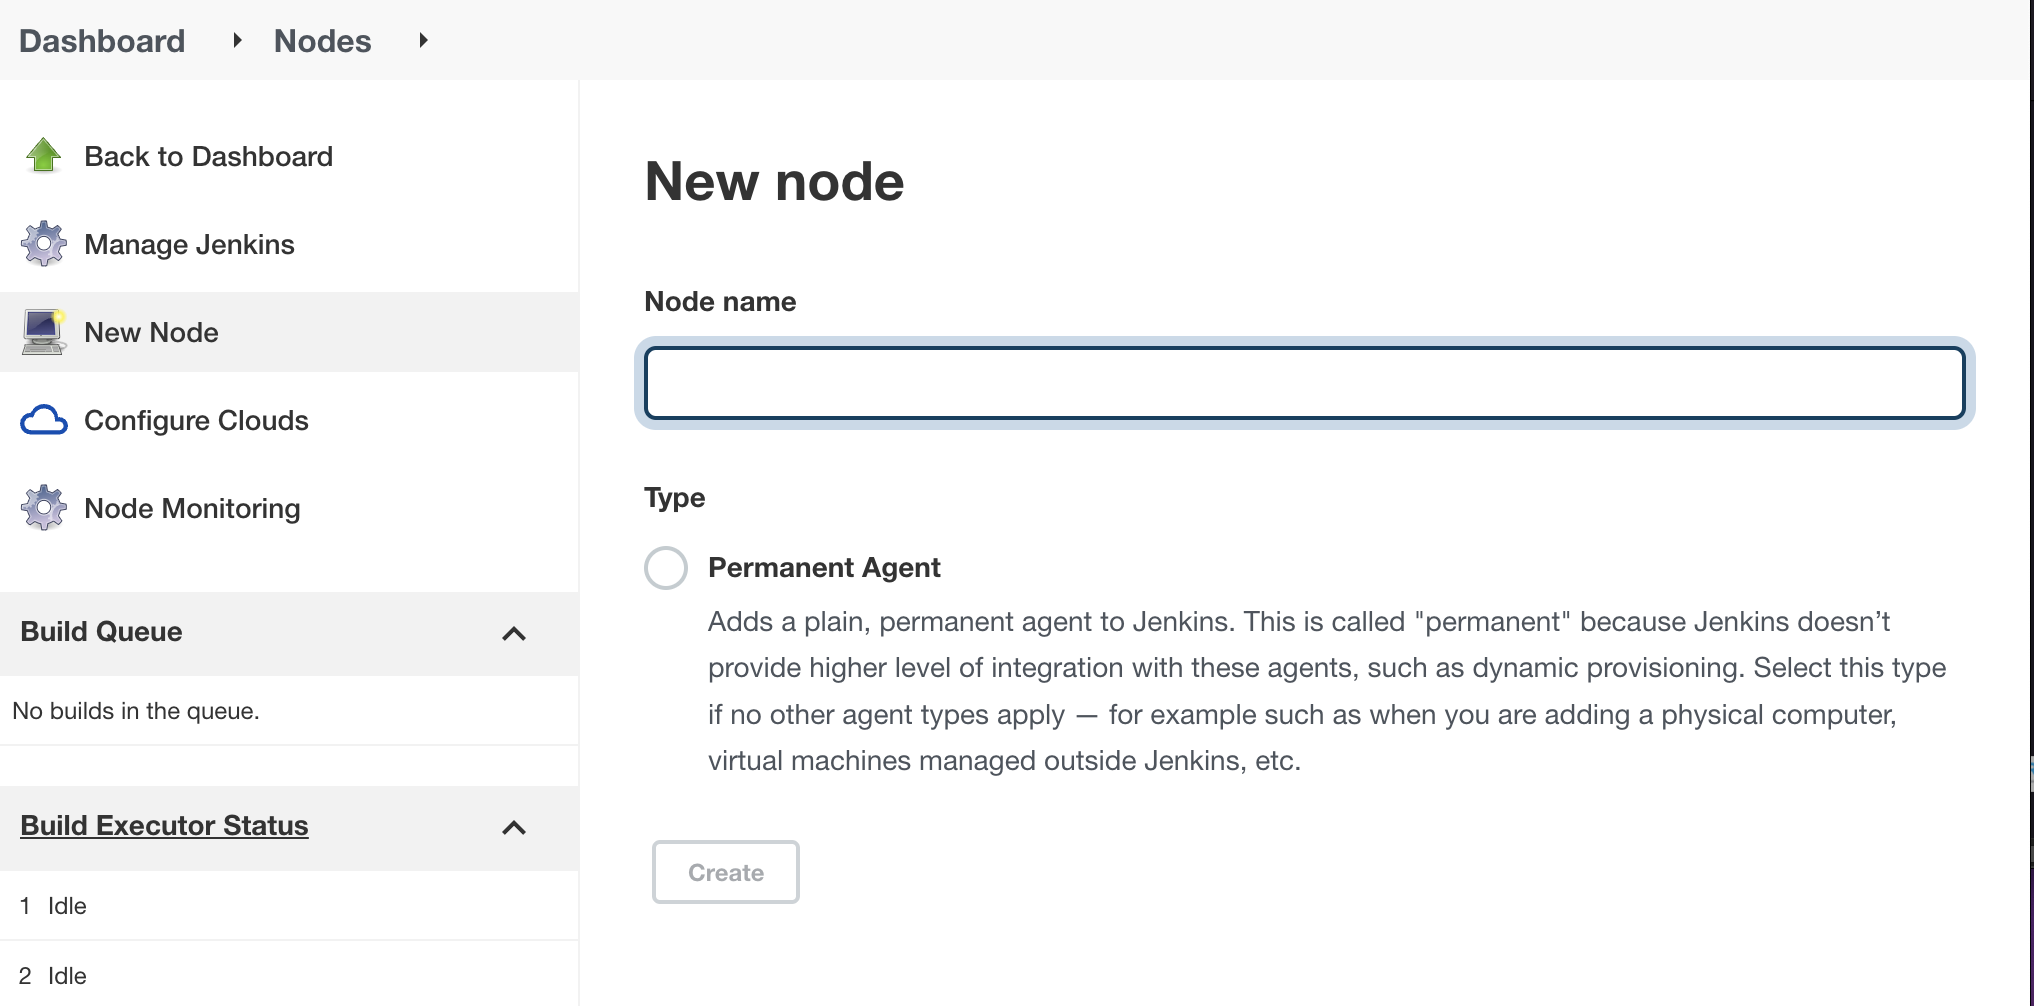The height and width of the screenshot is (1006, 2034).
Task: Click executor 2 marked Idle
Action: pyautogui.click(x=66, y=974)
